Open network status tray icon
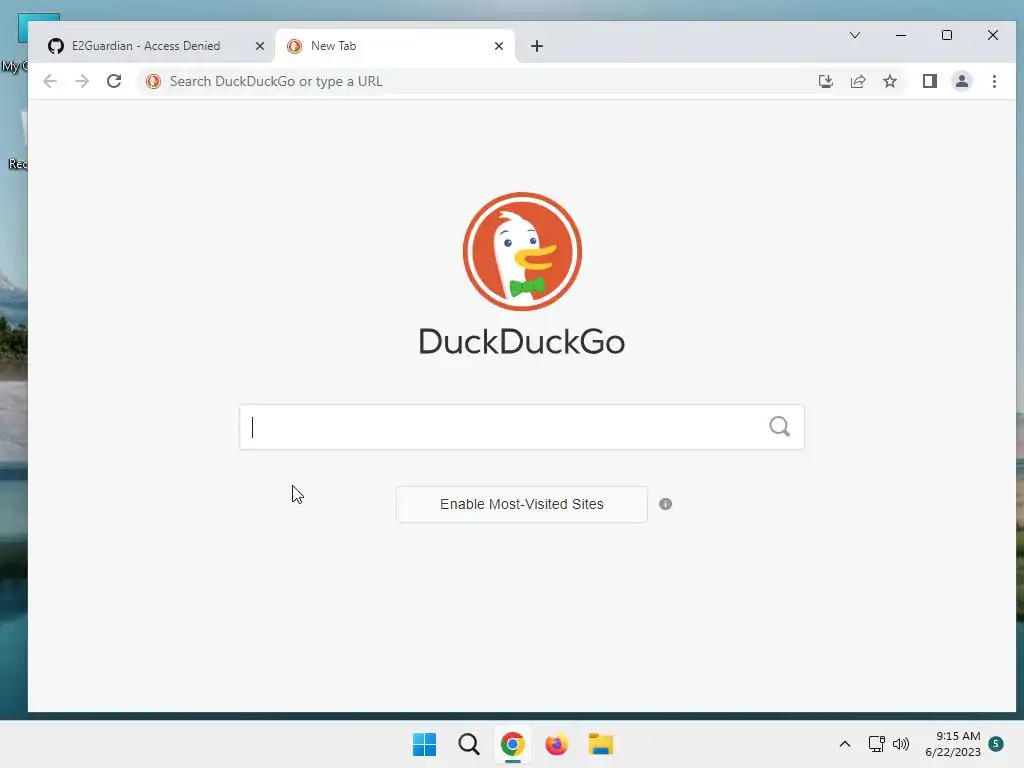Image resolution: width=1024 pixels, height=768 pixels. point(876,744)
